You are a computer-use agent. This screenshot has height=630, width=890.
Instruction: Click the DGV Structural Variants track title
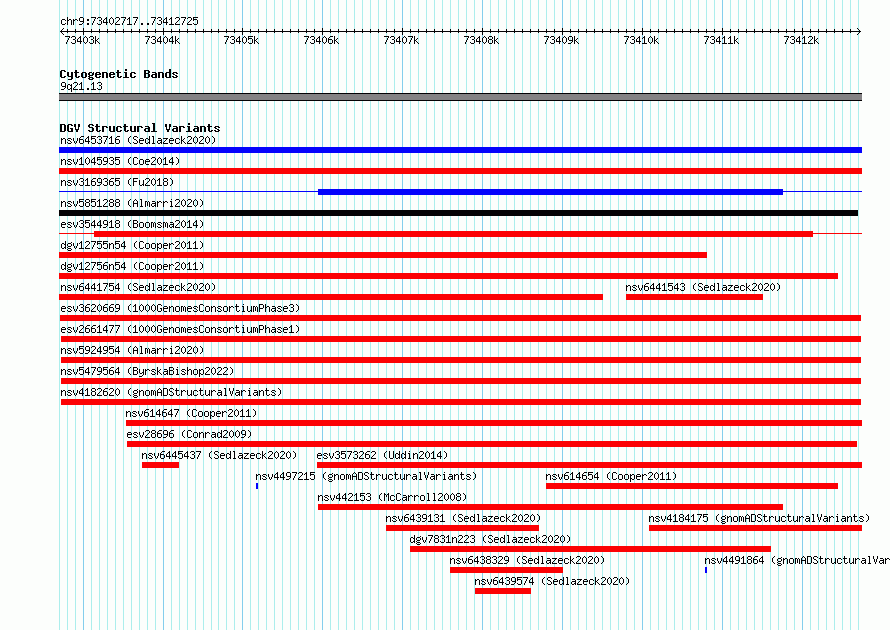140,128
